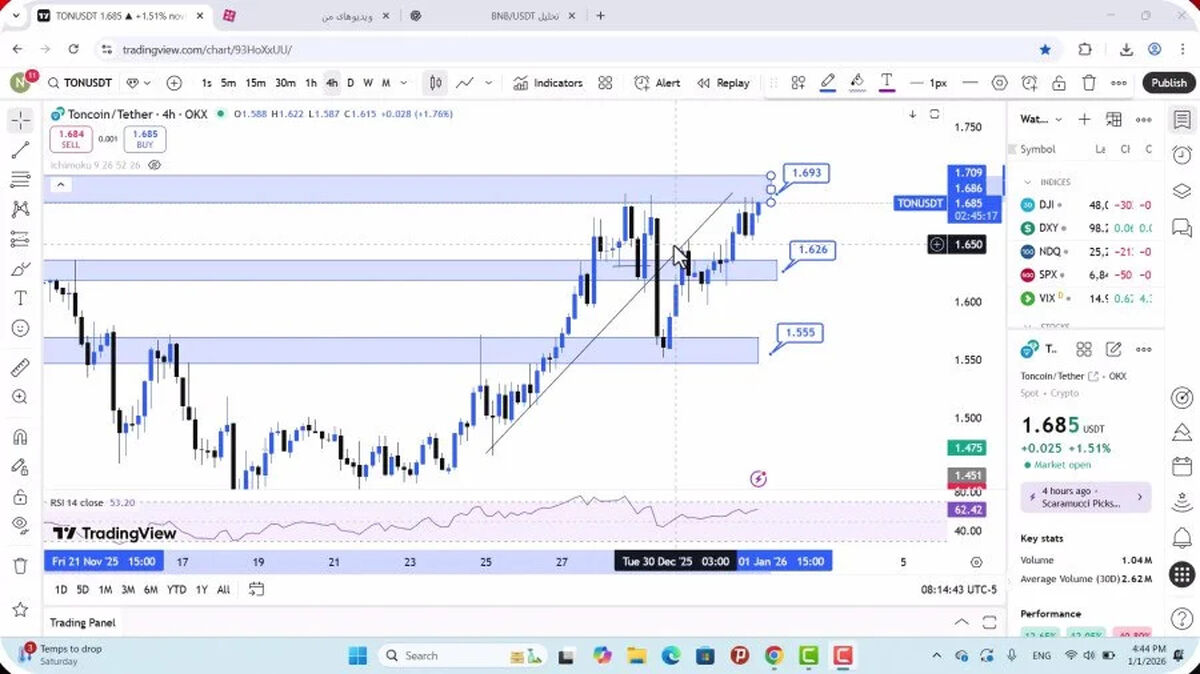Open the go to date calendar icon
The image size is (1200, 674).
[256, 589]
